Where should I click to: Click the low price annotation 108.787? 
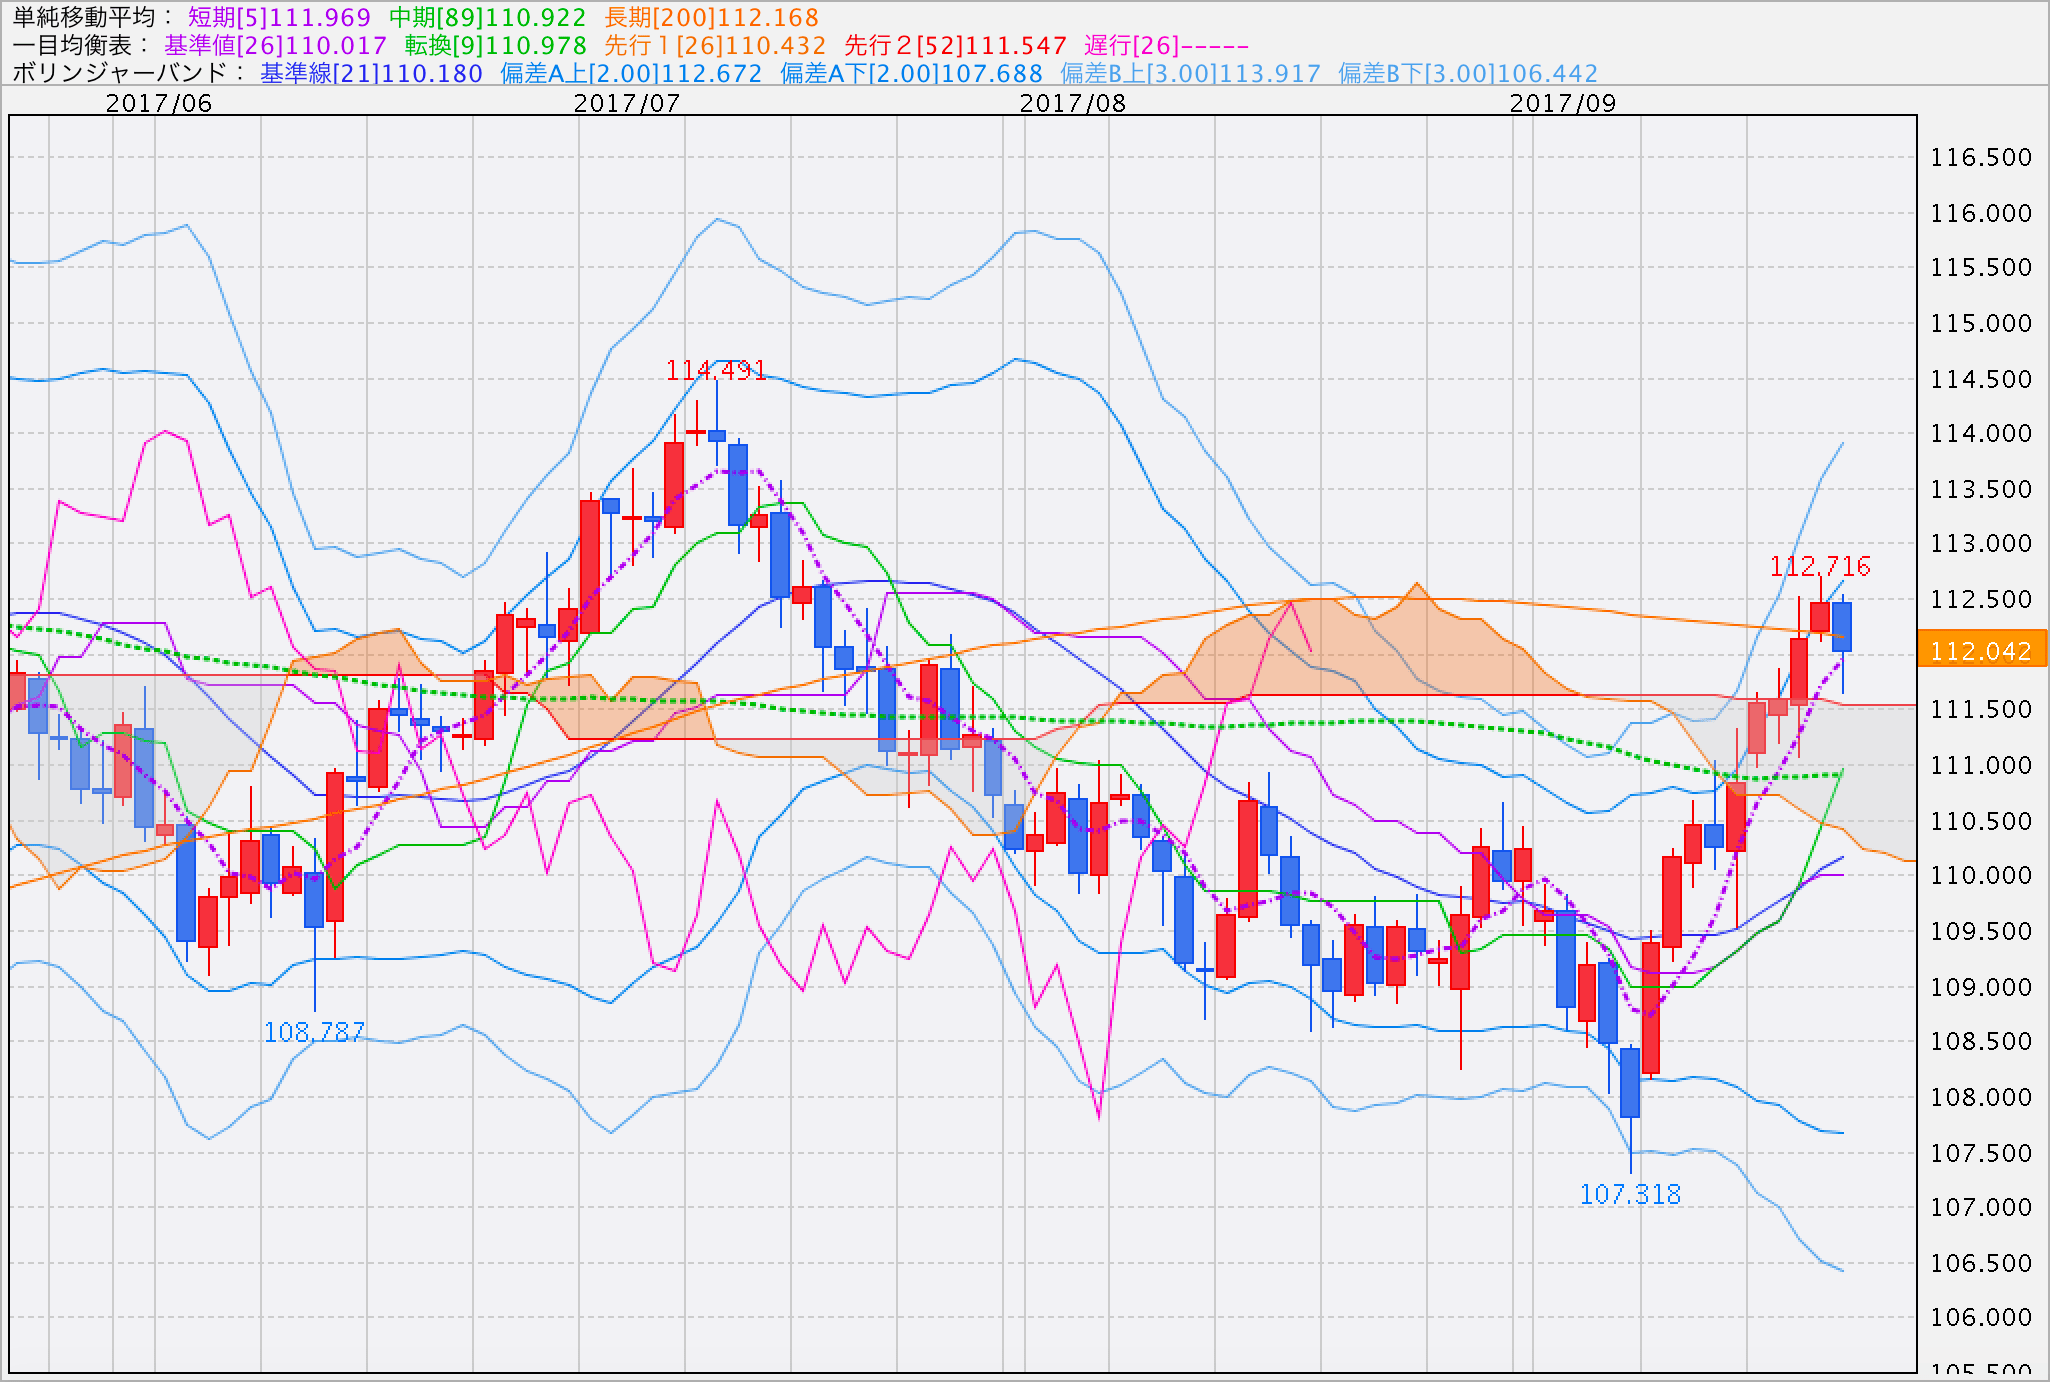point(314,1032)
